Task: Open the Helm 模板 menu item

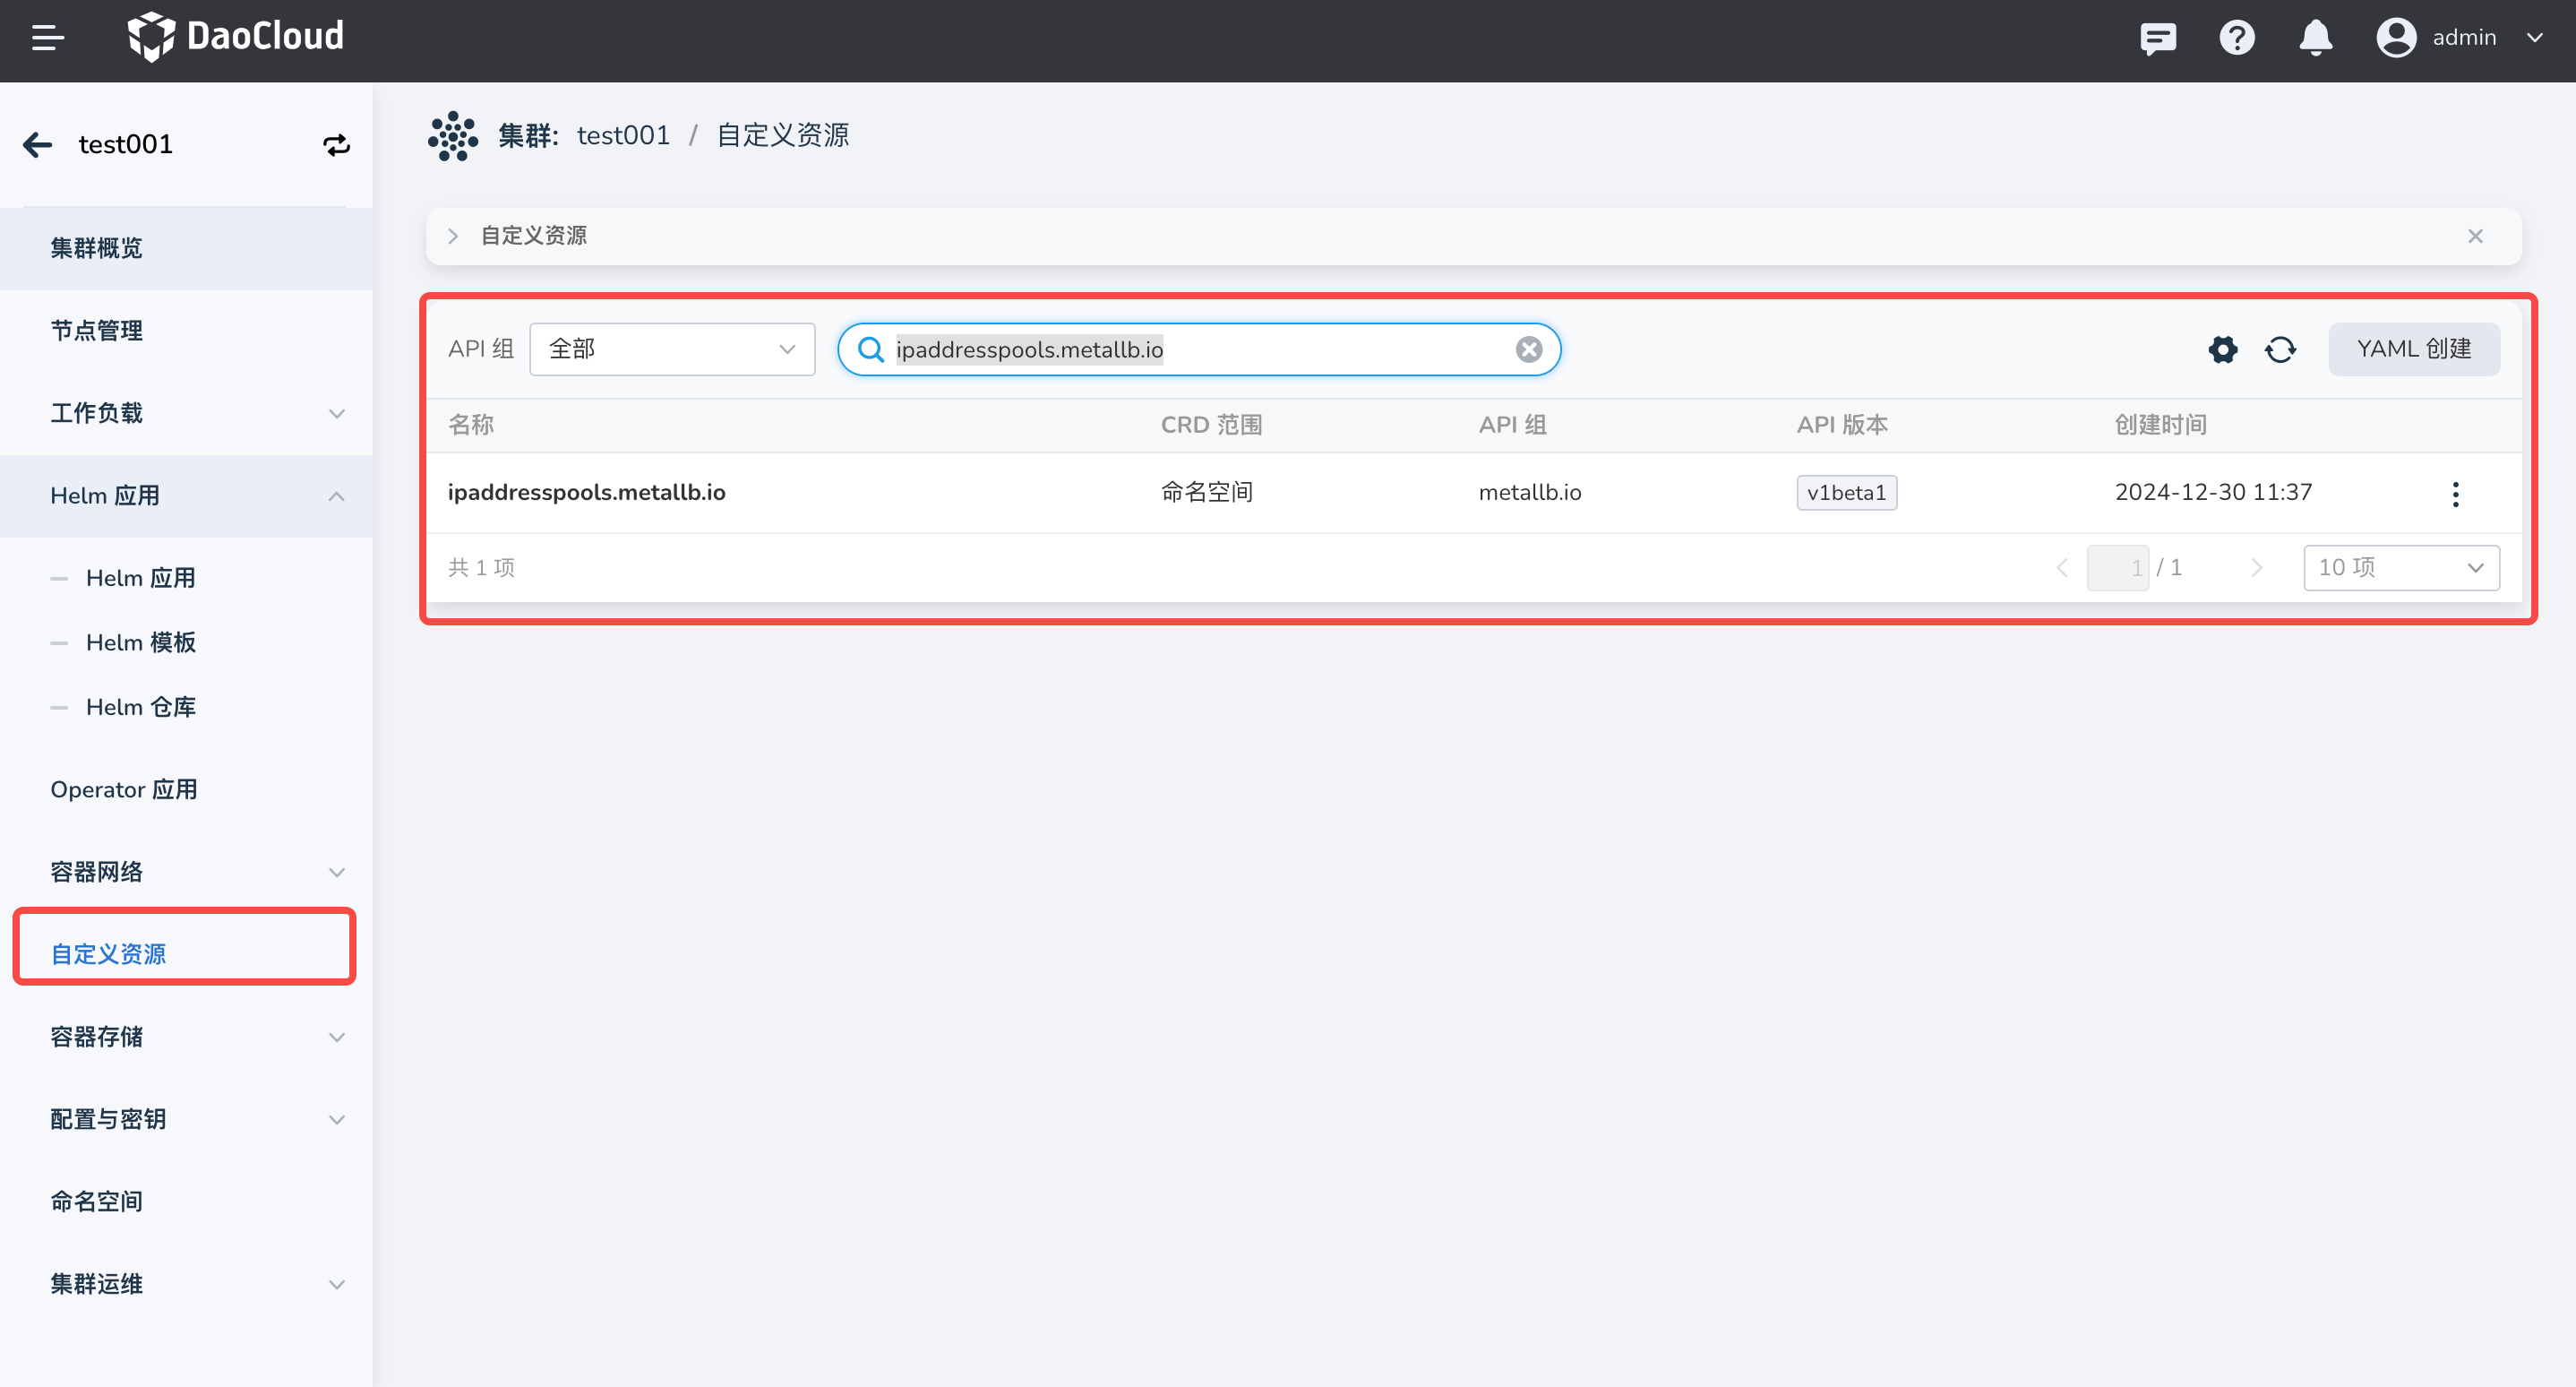Action: click(141, 643)
